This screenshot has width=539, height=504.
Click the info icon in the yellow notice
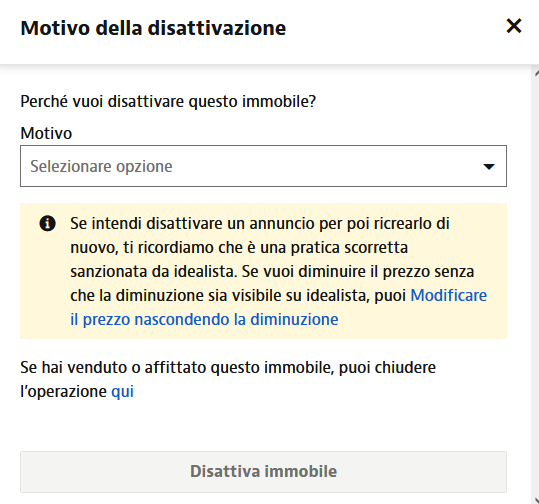pos(47,223)
